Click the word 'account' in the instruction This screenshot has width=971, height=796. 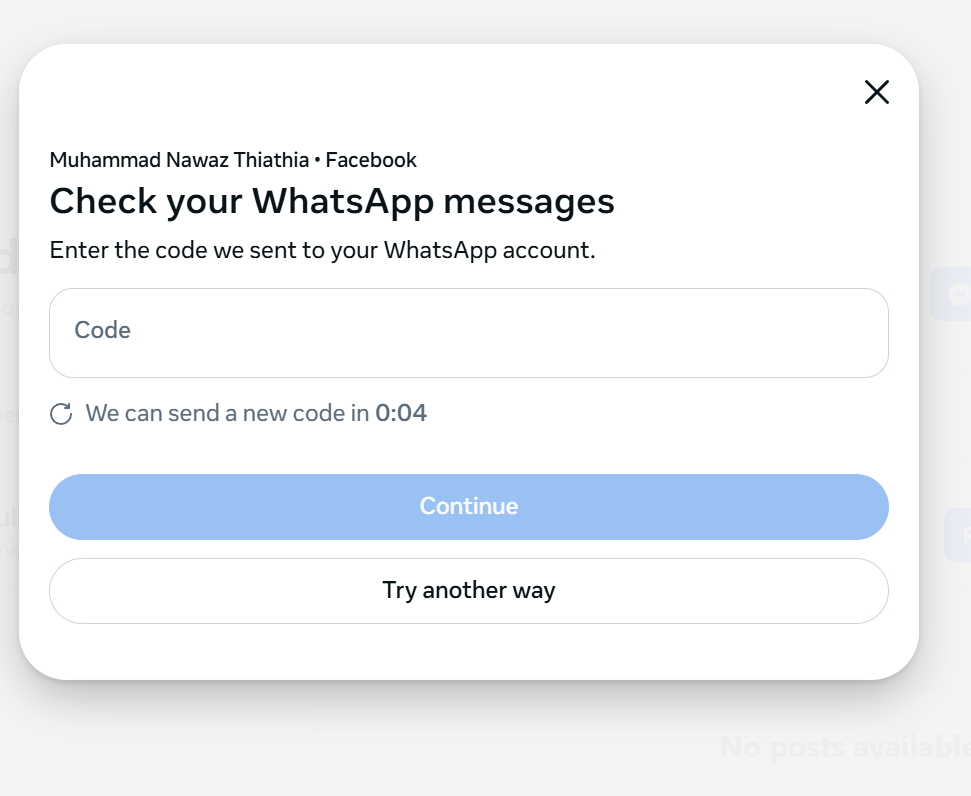coord(549,250)
